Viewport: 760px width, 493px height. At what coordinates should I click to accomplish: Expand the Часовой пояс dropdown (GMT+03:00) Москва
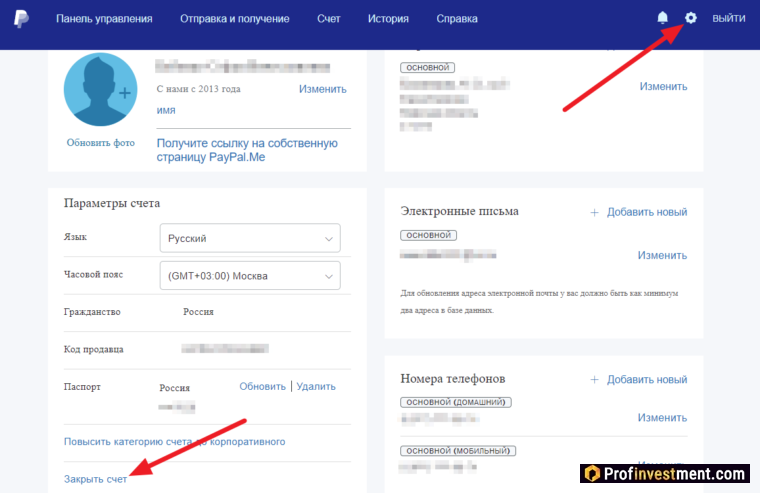tap(250, 275)
